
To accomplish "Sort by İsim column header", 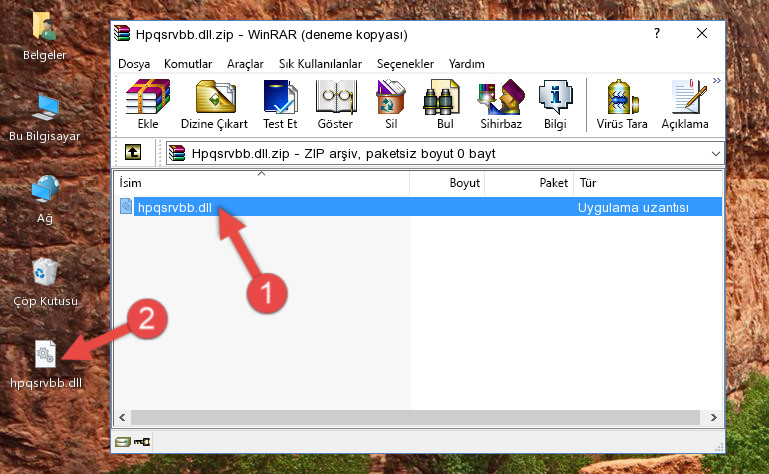I will [x=262, y=183].
